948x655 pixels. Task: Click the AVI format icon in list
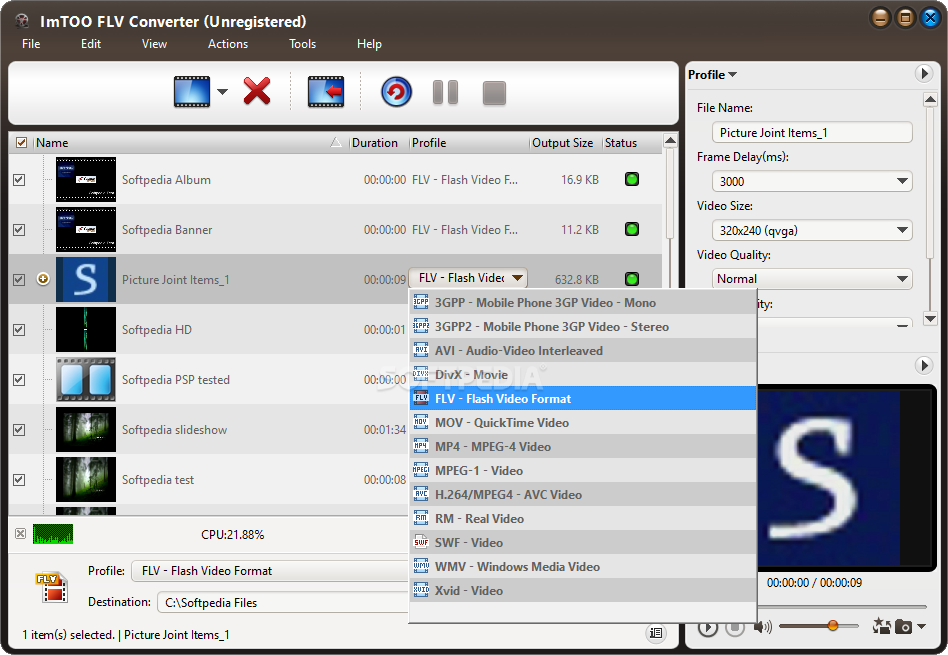(421, 350)
